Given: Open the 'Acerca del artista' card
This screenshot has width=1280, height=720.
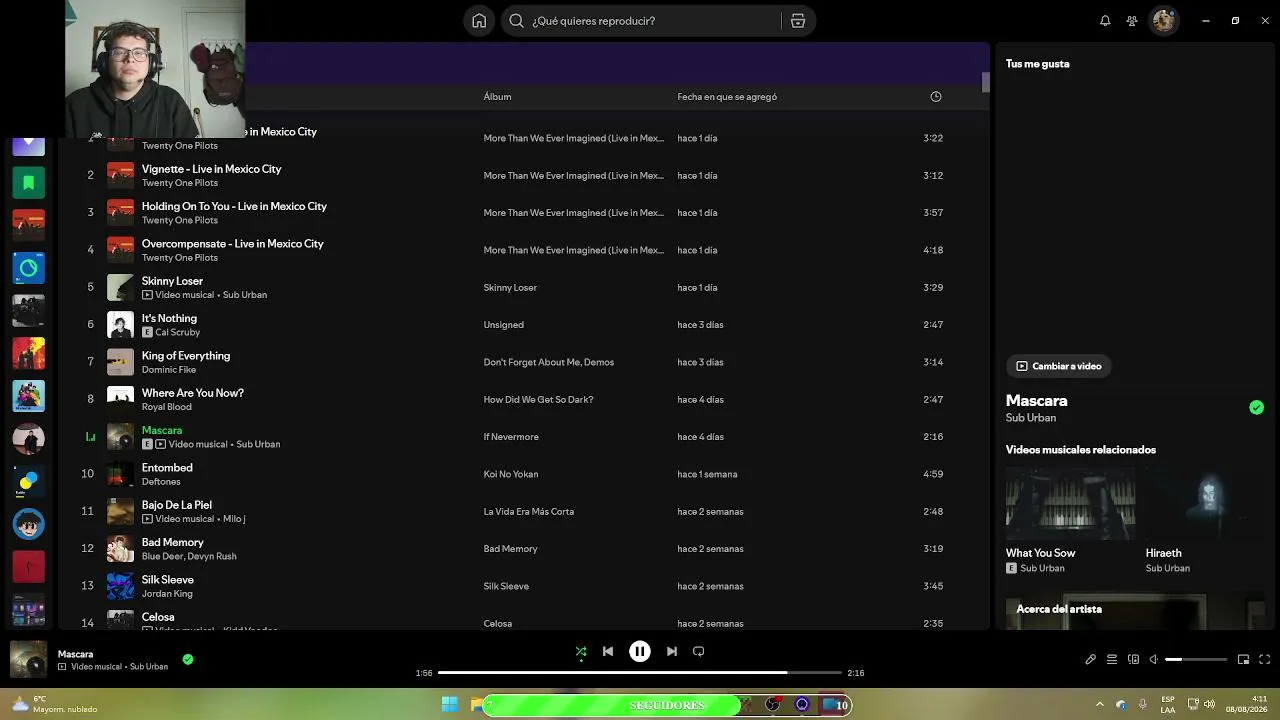Looking at the screenshot, I should 1135,612.
